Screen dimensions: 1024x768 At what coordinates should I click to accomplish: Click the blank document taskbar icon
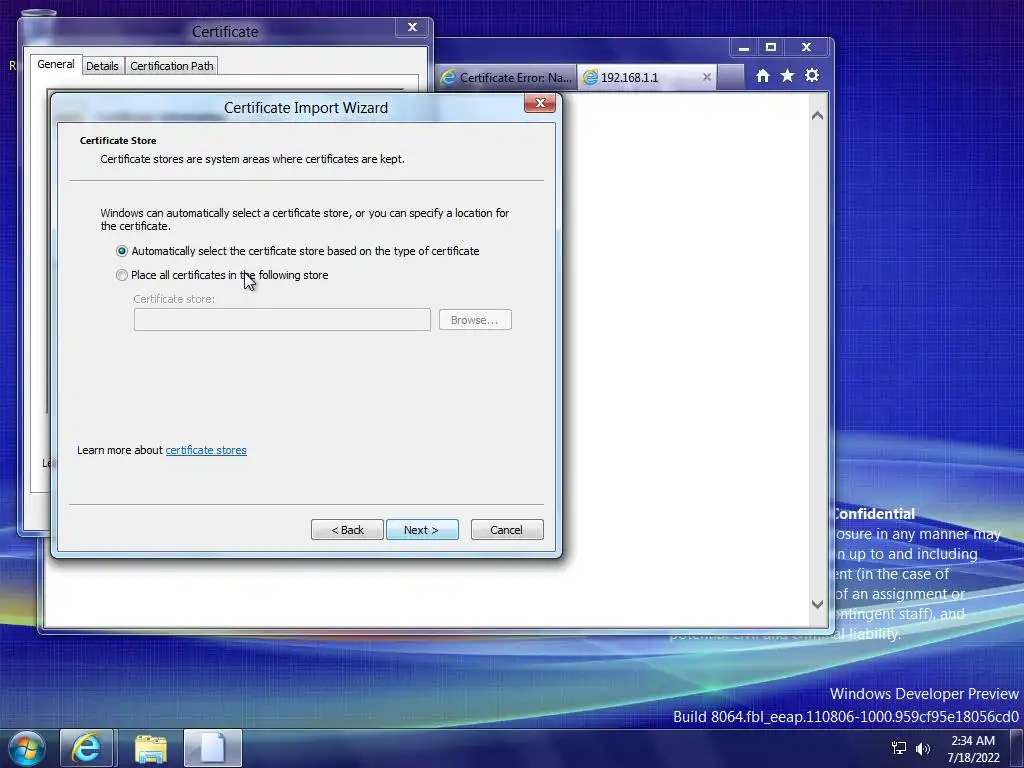(213, 748)
